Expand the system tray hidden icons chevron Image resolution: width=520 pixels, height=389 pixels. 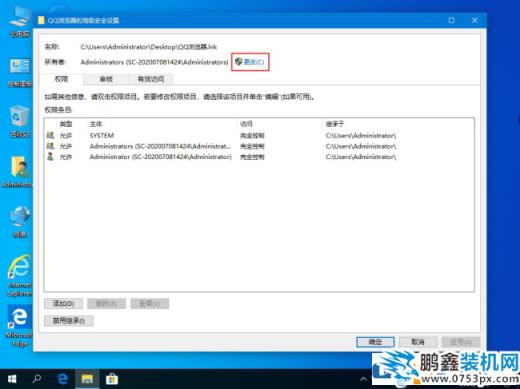click(363, 379)
